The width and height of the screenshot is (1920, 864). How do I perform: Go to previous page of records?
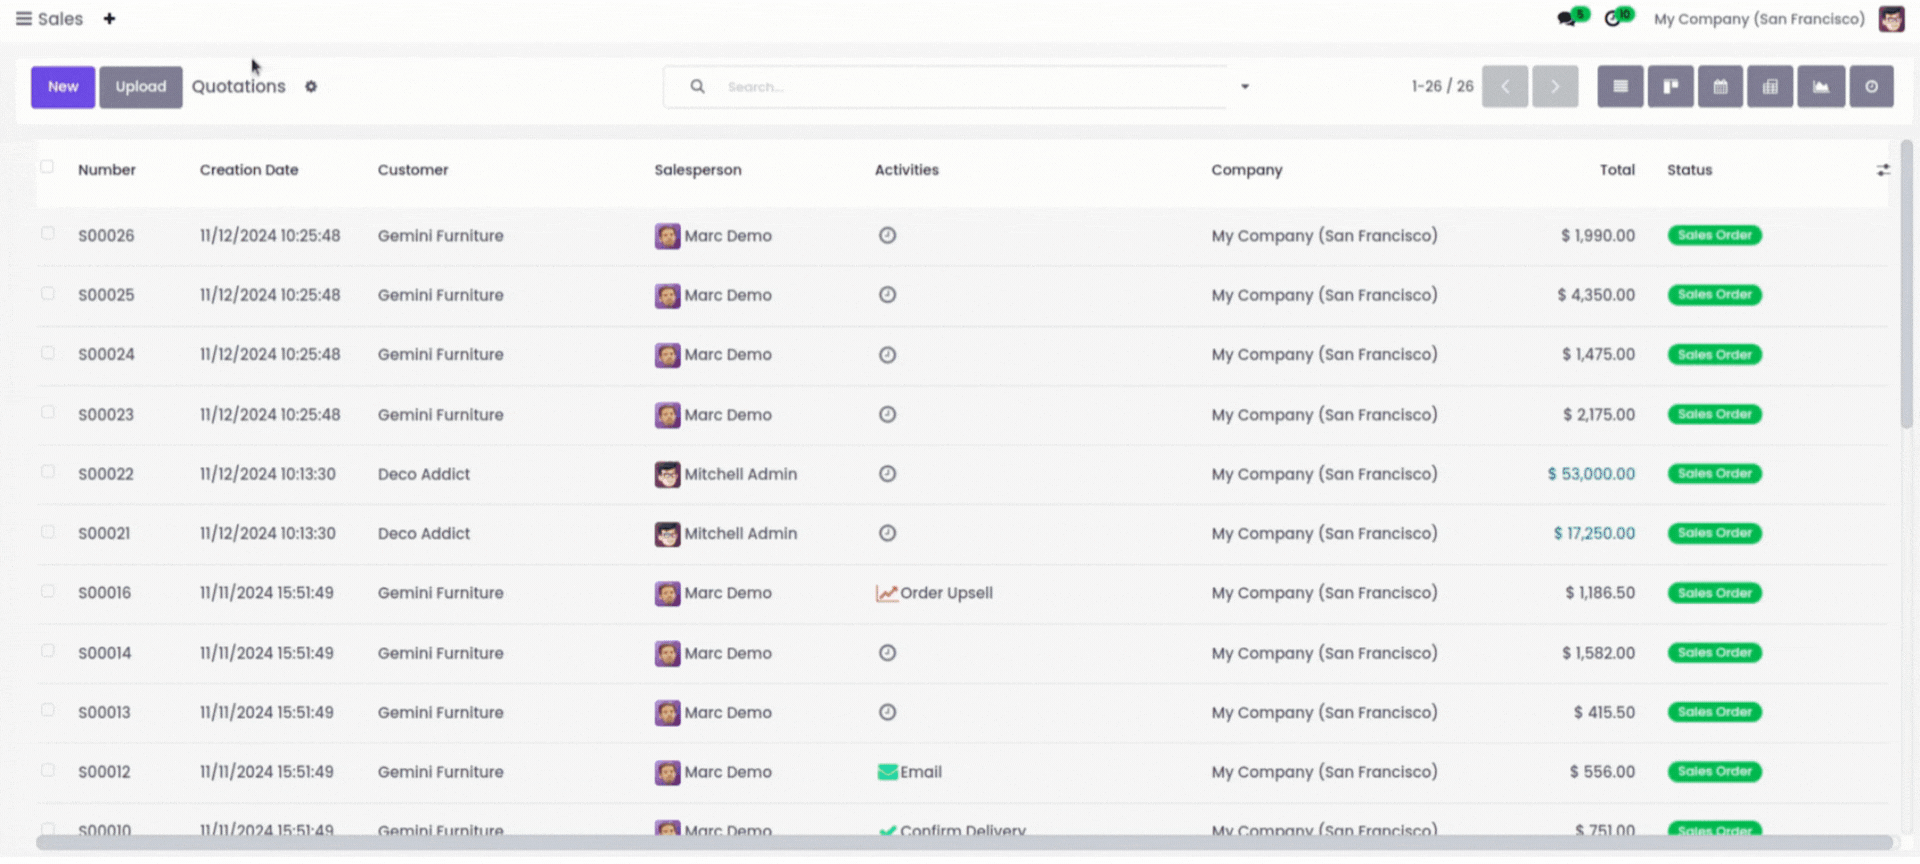tap(1505, 87)
